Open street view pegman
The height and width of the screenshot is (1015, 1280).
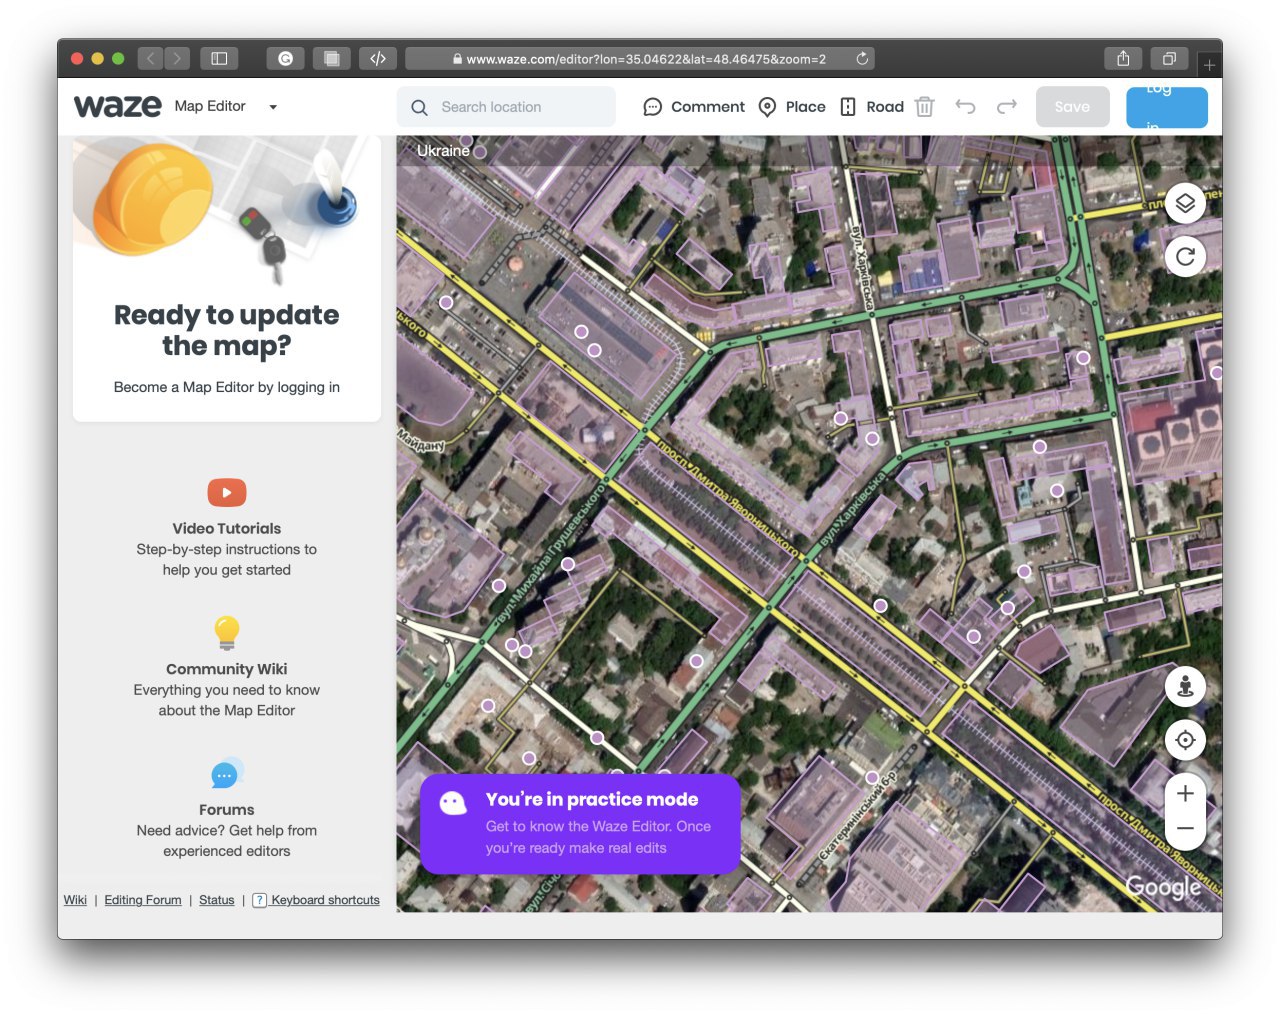[x=1185, y=687]
